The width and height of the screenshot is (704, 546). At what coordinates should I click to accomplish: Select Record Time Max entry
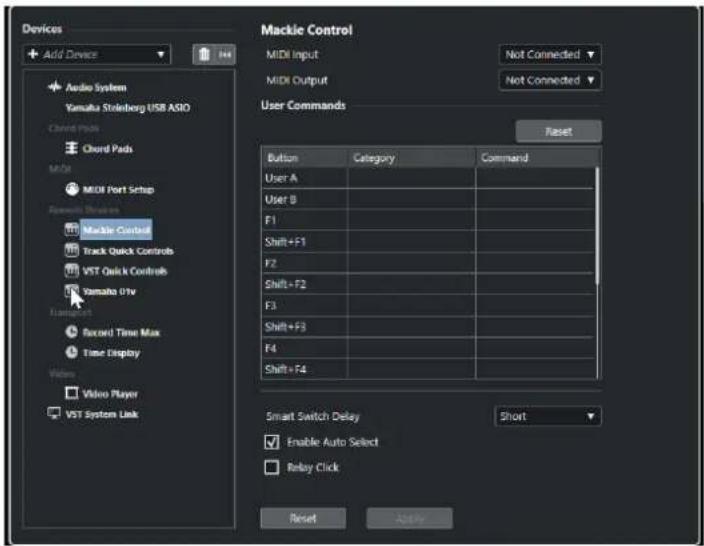[121, 332]
